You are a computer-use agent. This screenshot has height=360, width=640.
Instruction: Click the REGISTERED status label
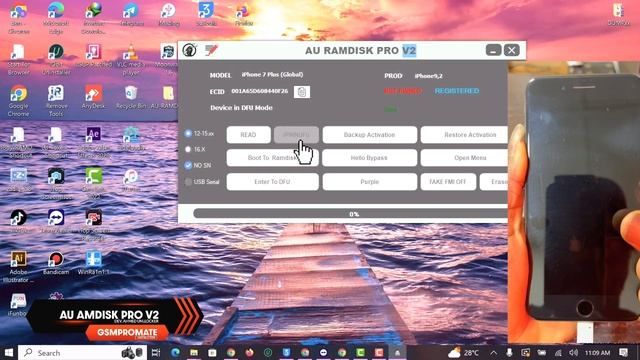[457, 91]
